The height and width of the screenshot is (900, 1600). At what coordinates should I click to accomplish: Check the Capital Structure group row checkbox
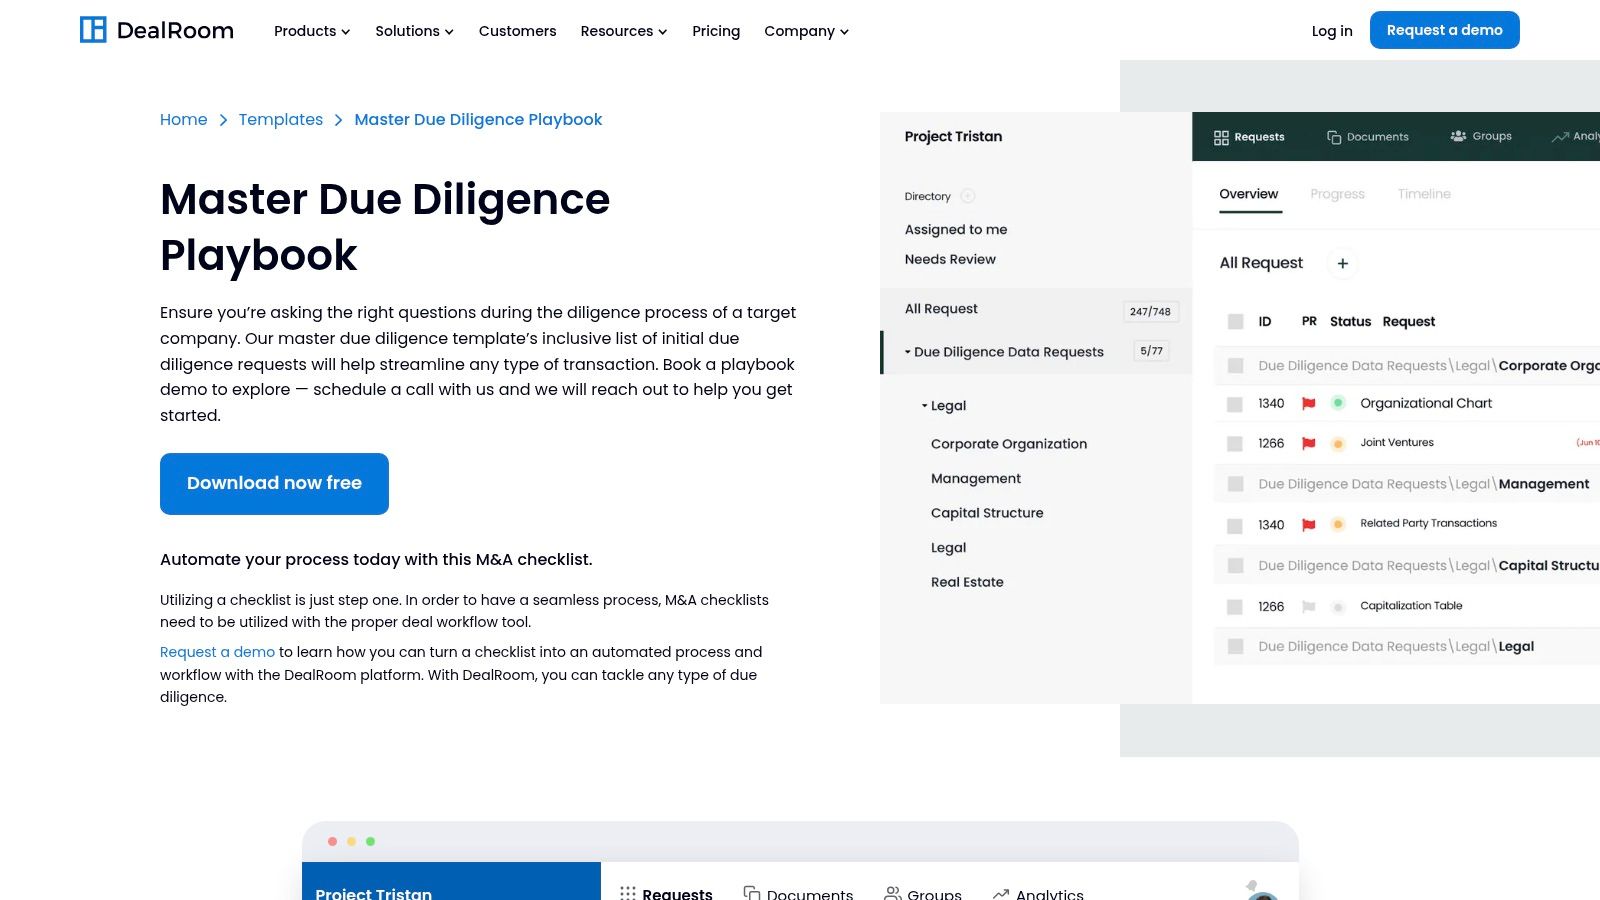pyautogui.click(x=1236, y=566)
